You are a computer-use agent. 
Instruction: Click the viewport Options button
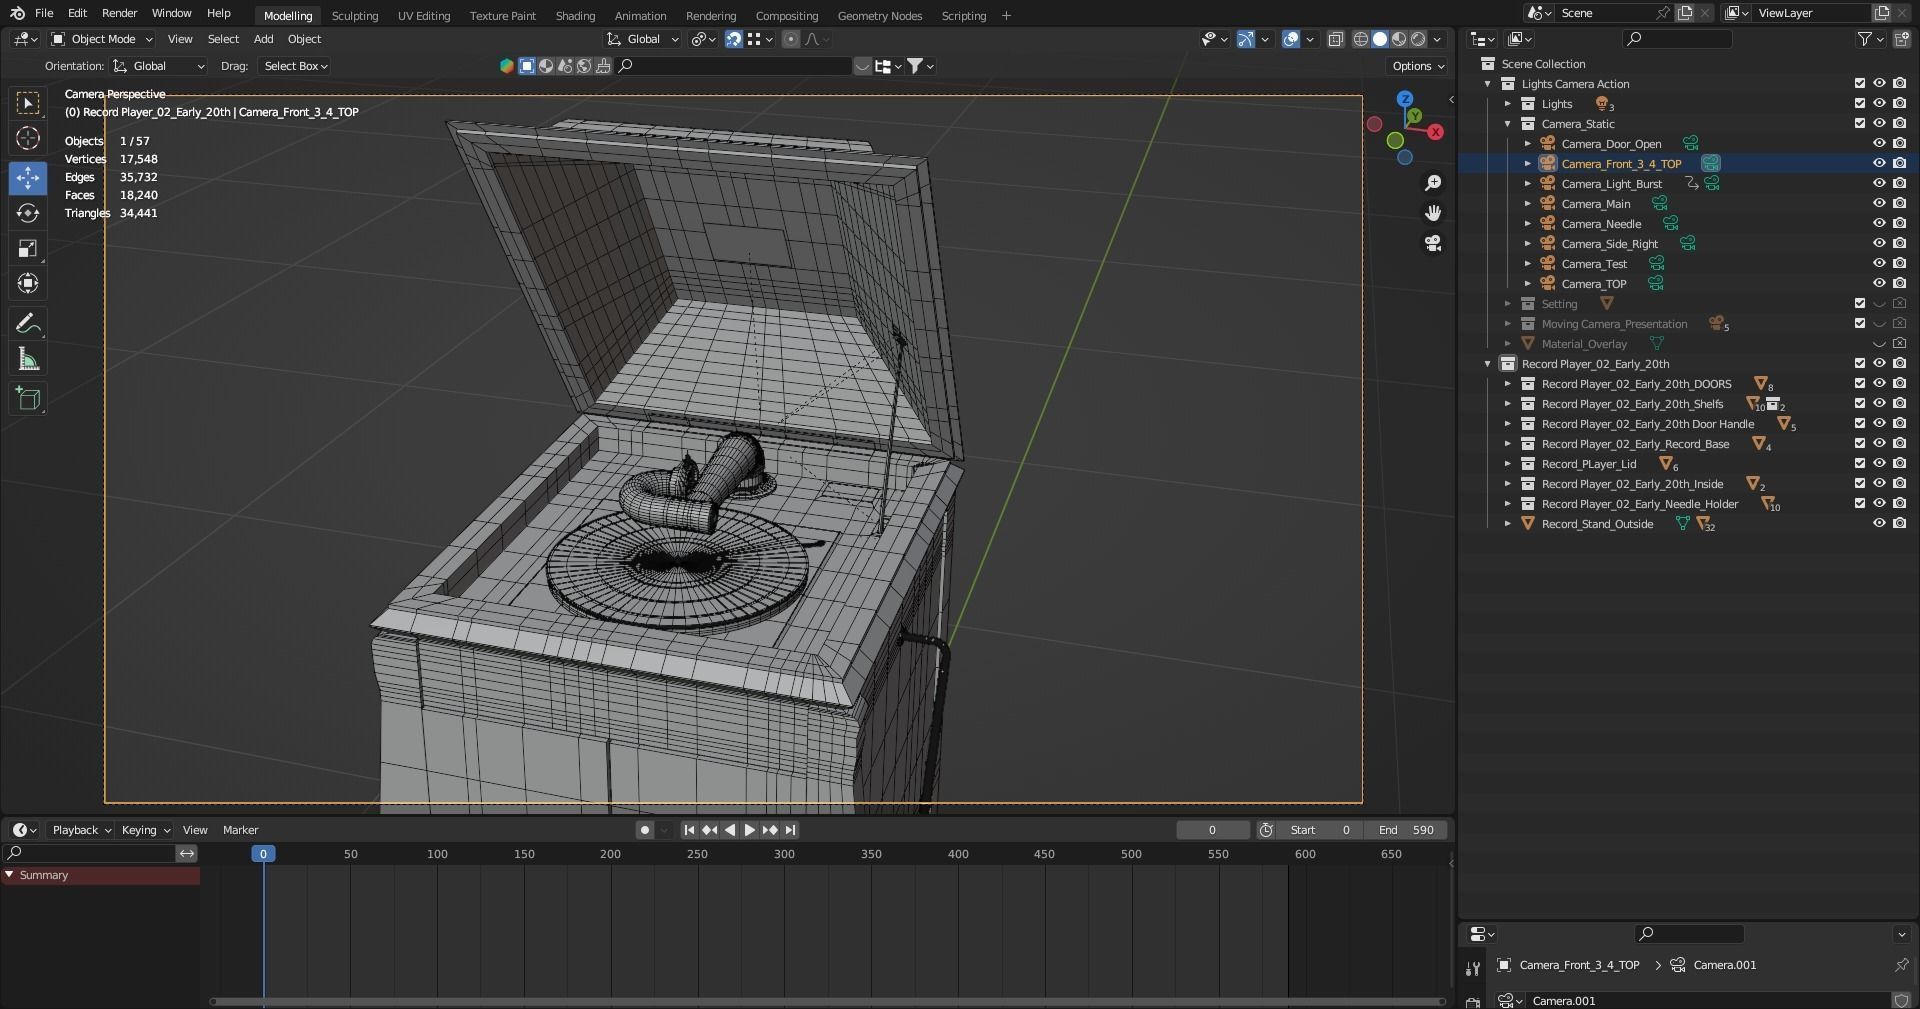pos(1417,66)
